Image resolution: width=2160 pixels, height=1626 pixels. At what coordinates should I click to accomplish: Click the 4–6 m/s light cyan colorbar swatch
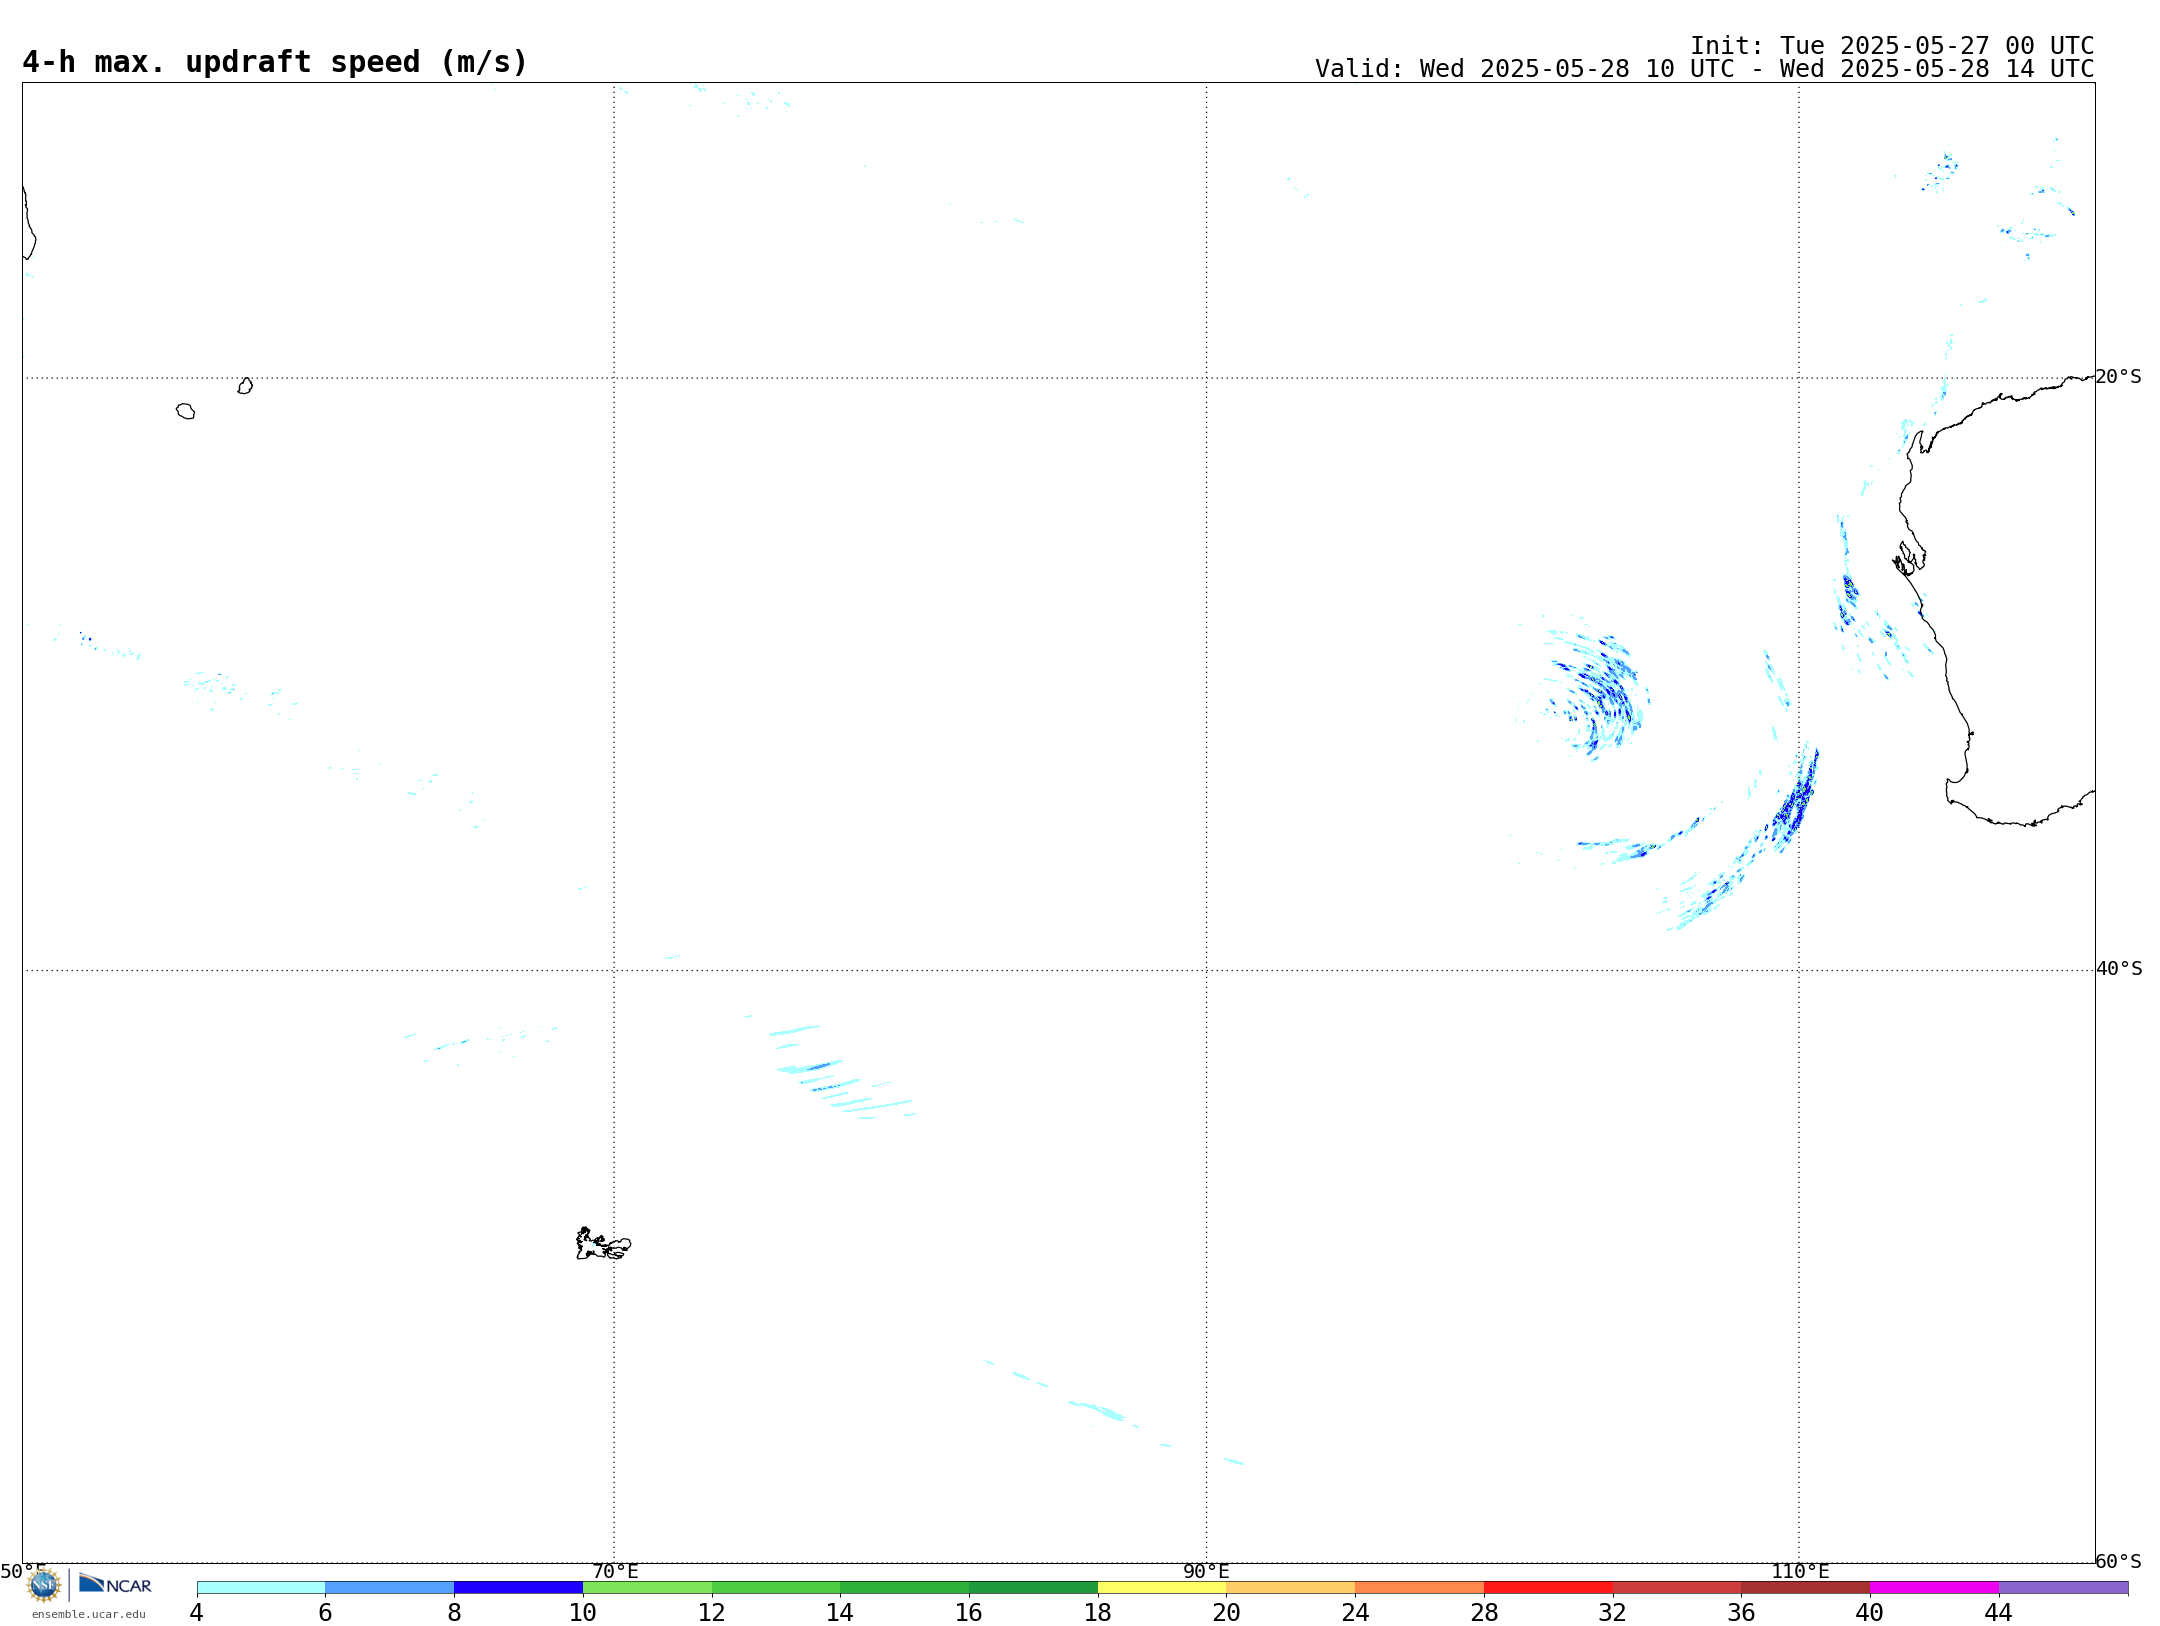pyautogui.click(x=261, y=1588)
